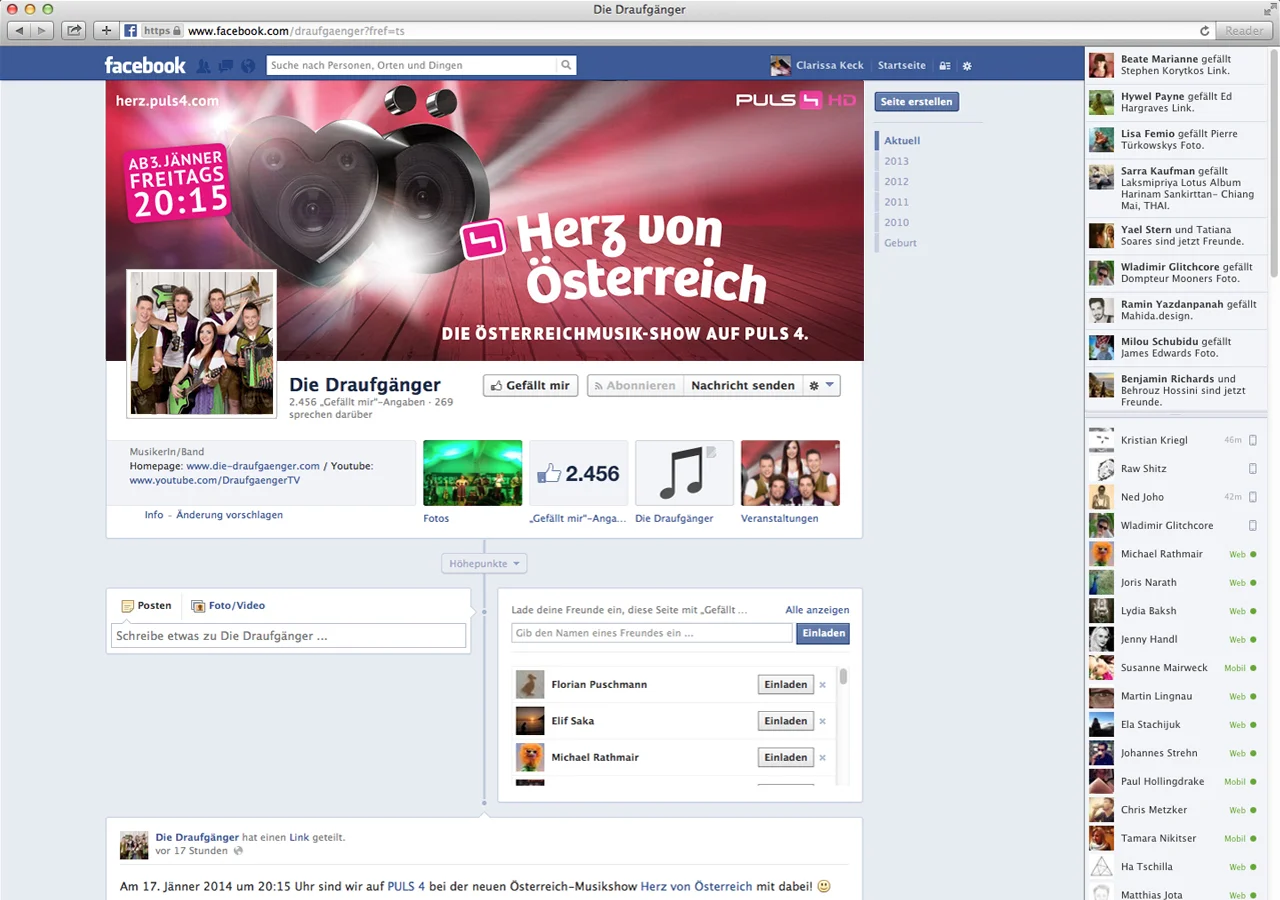This screenshot has width=1280, height=900.
Task: Visit www.die-draufgaenger.com link
Action: [x=253, y=466]
